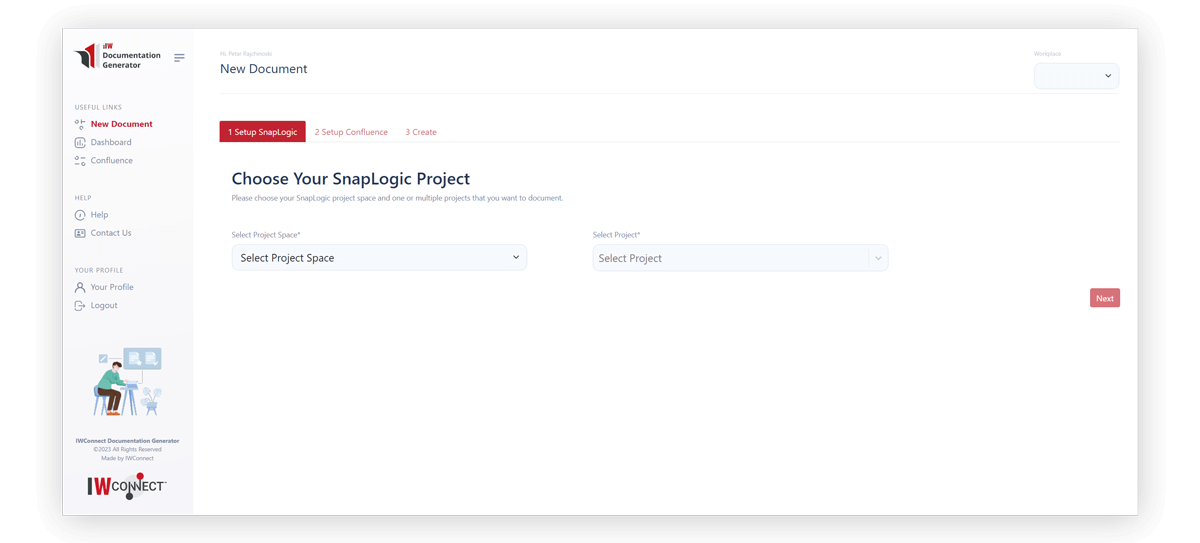Click the Choose Your SnapLogic Project heading
The image size is (1200, 543).
[351, 179]
